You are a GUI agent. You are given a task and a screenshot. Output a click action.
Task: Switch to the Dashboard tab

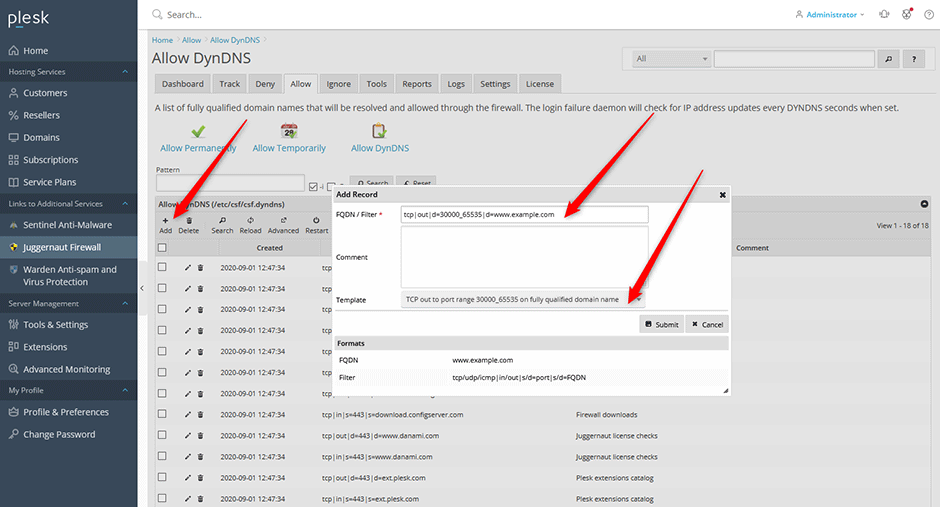point(183,84)
